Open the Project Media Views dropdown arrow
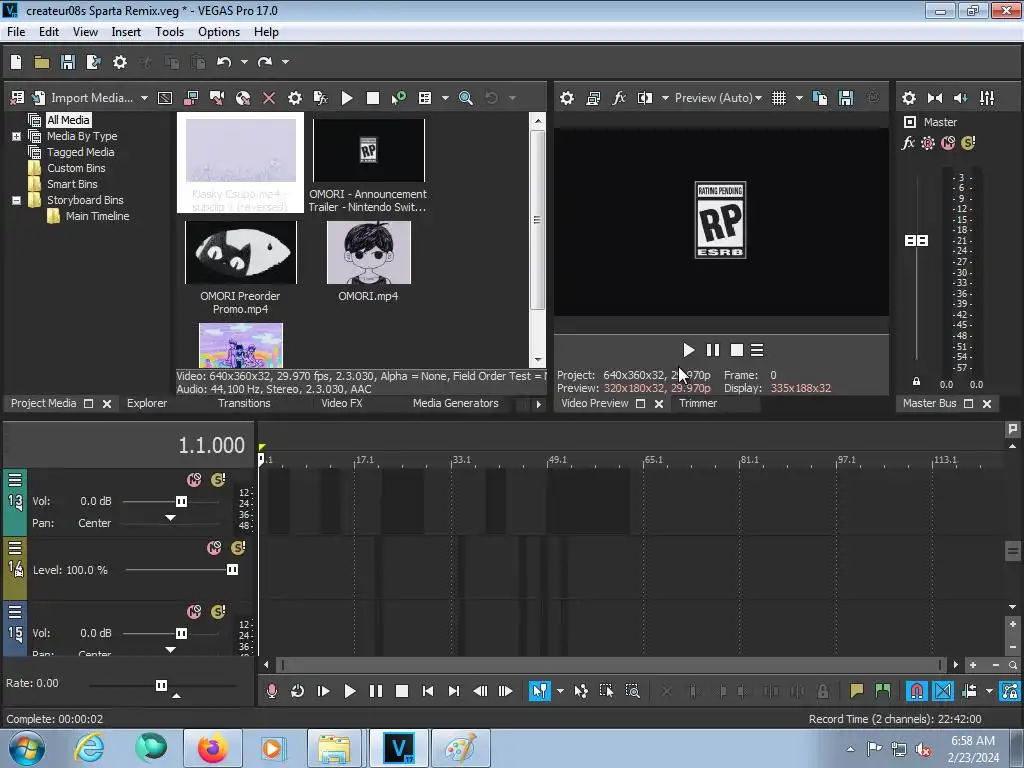This screenshot has height=768, width=1024. (x=445, y=98)
